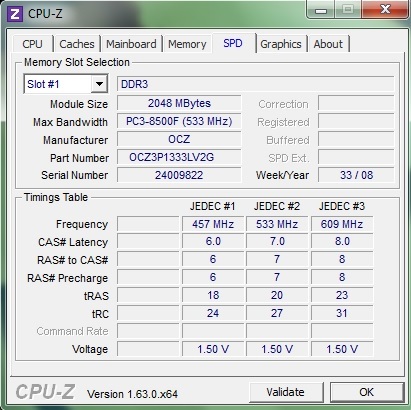The width and height of the screenshot is (411, 410).
Task: Click tRAS value 18
Action: (x=213, y=296)
